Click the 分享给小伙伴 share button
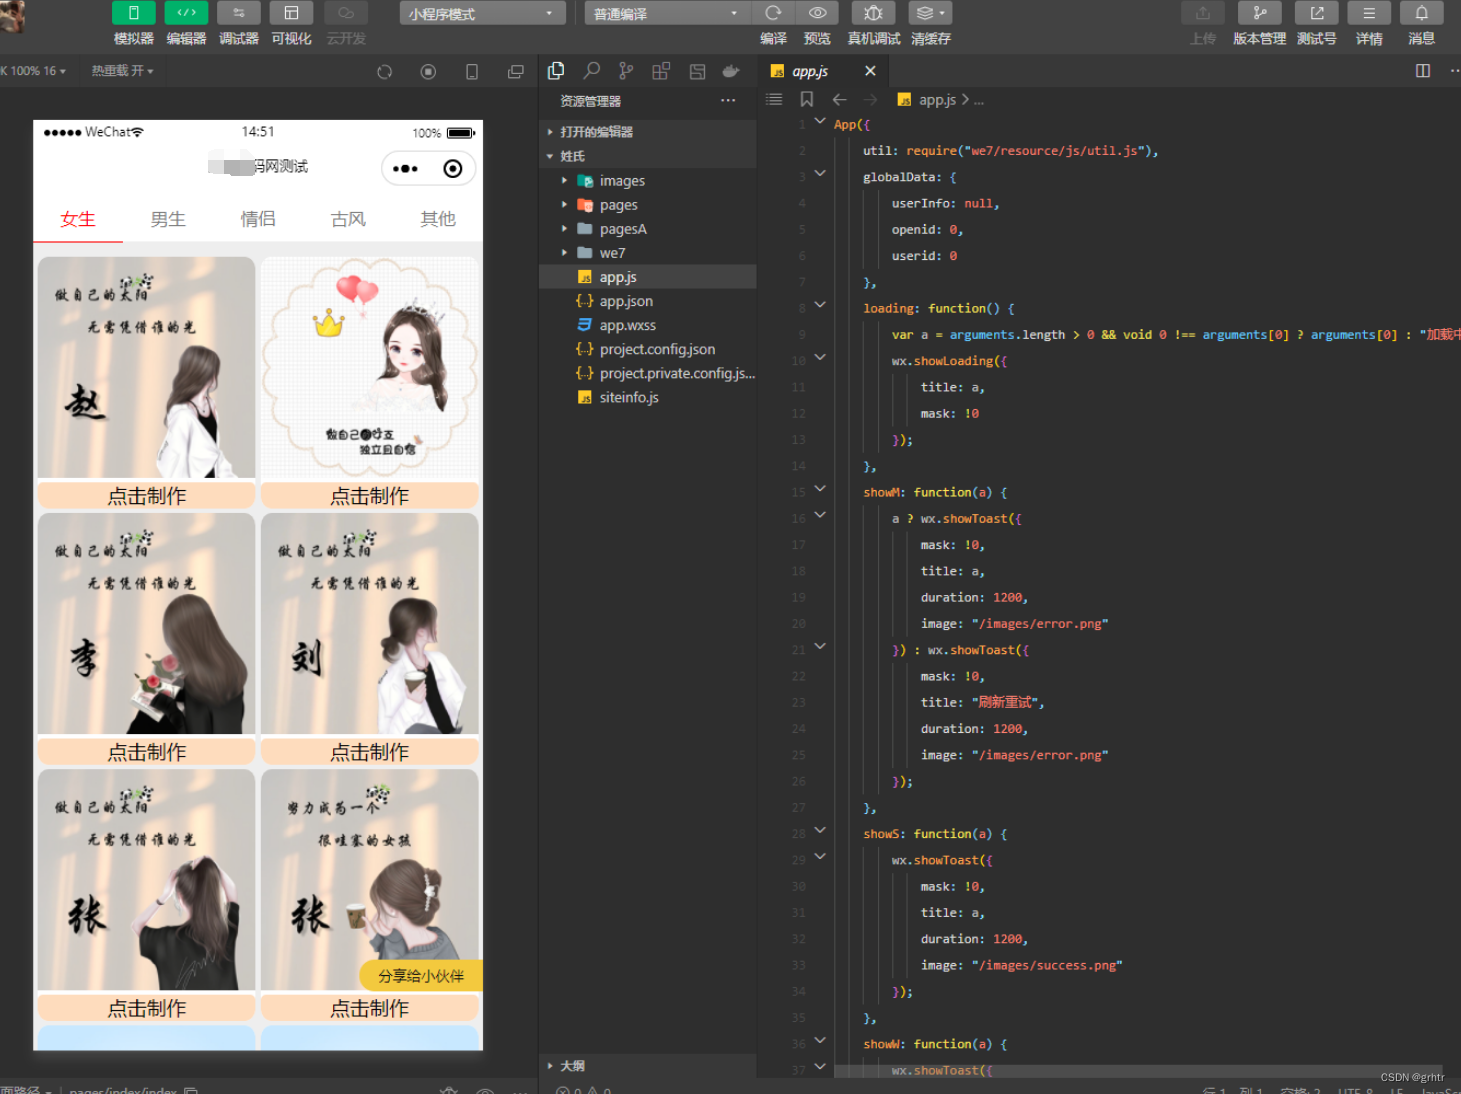1461x1094 pixels. pos(421,976)
